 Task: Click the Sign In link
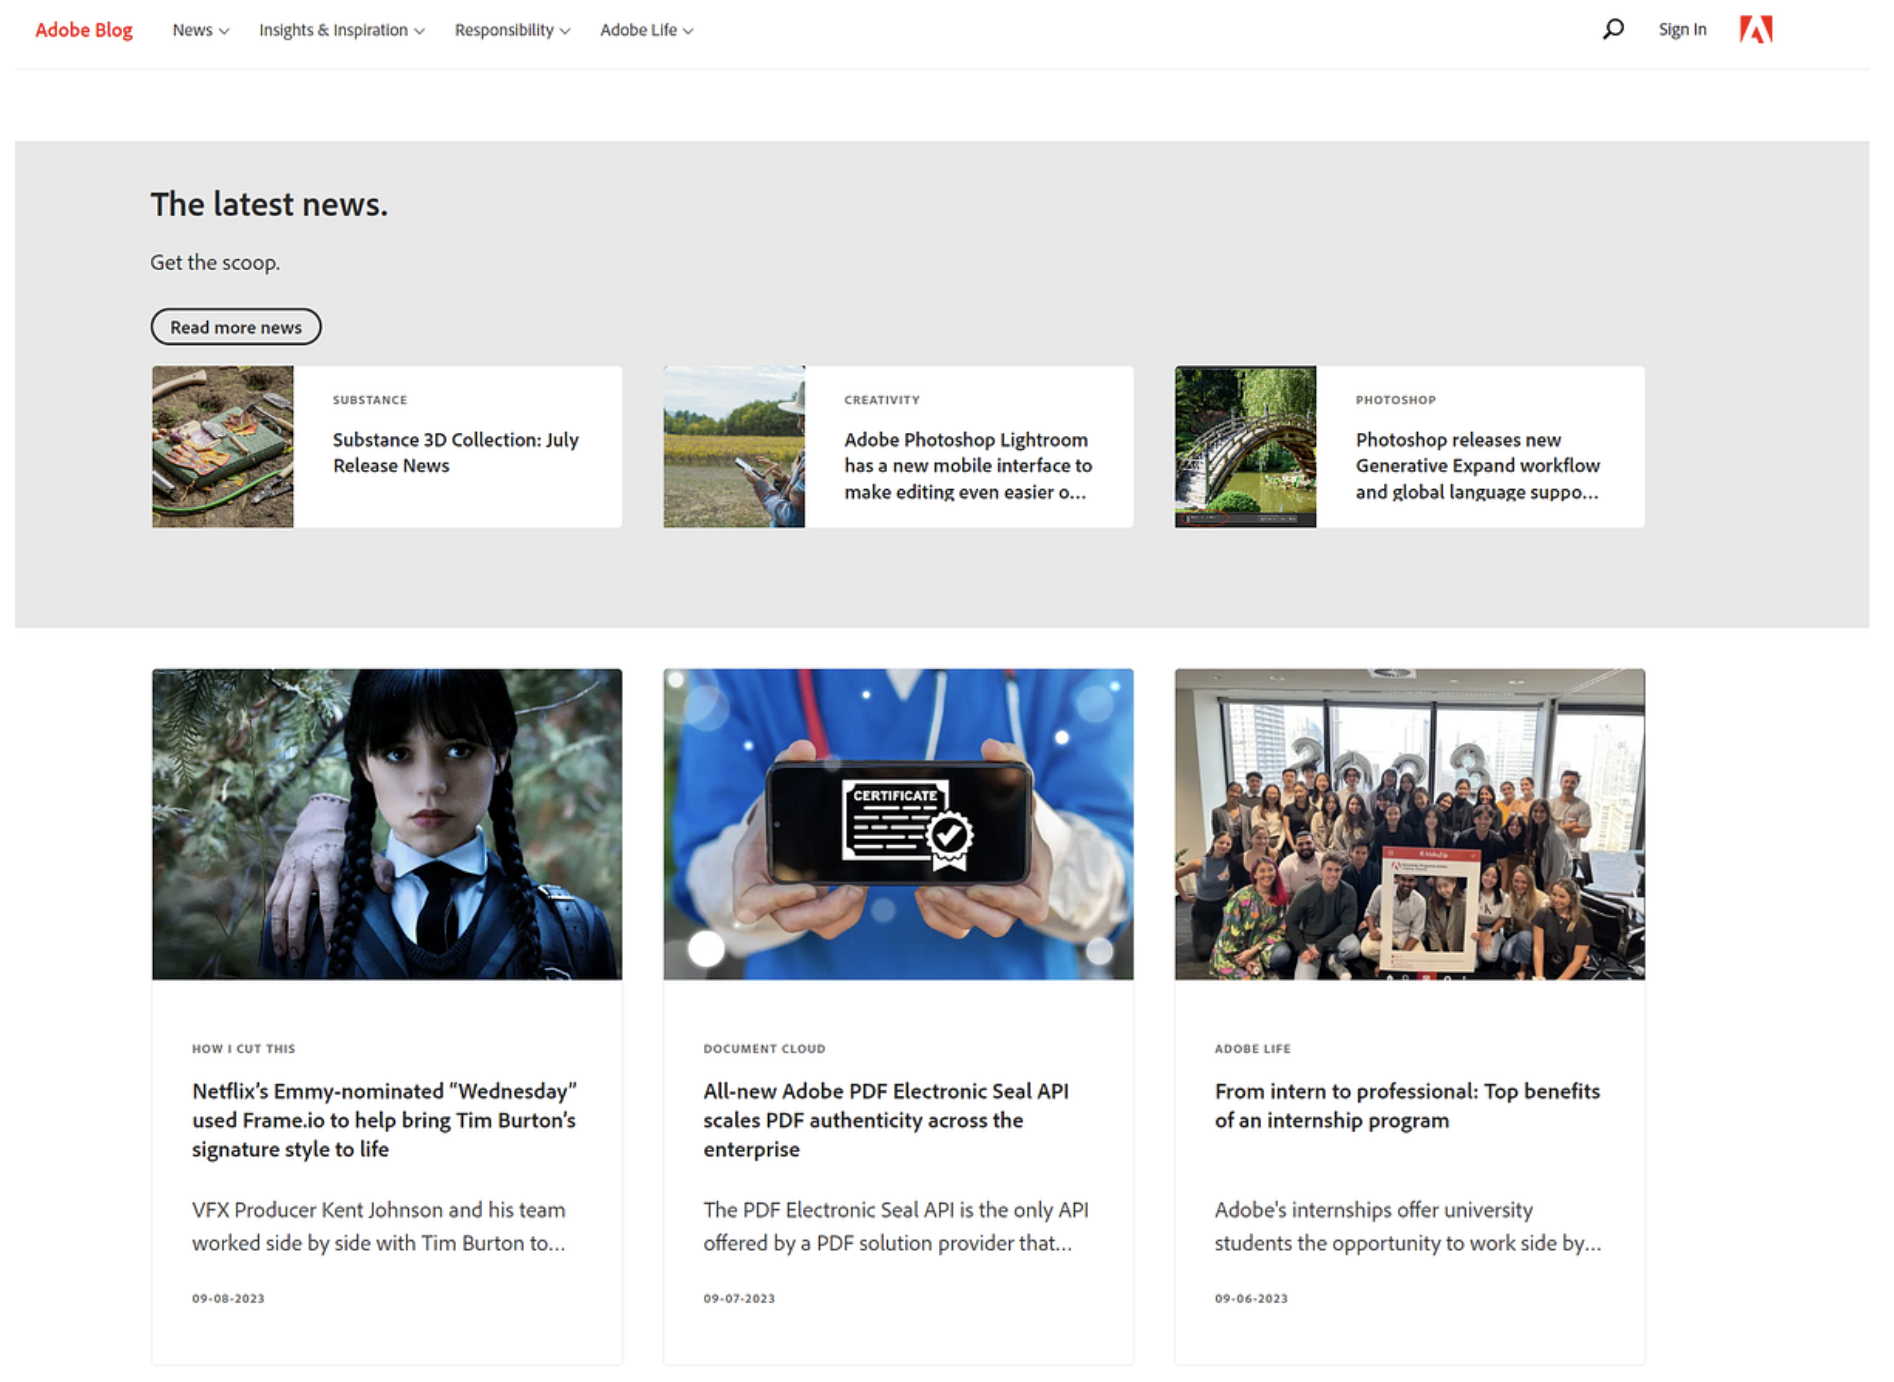(x=1682, y=30)
